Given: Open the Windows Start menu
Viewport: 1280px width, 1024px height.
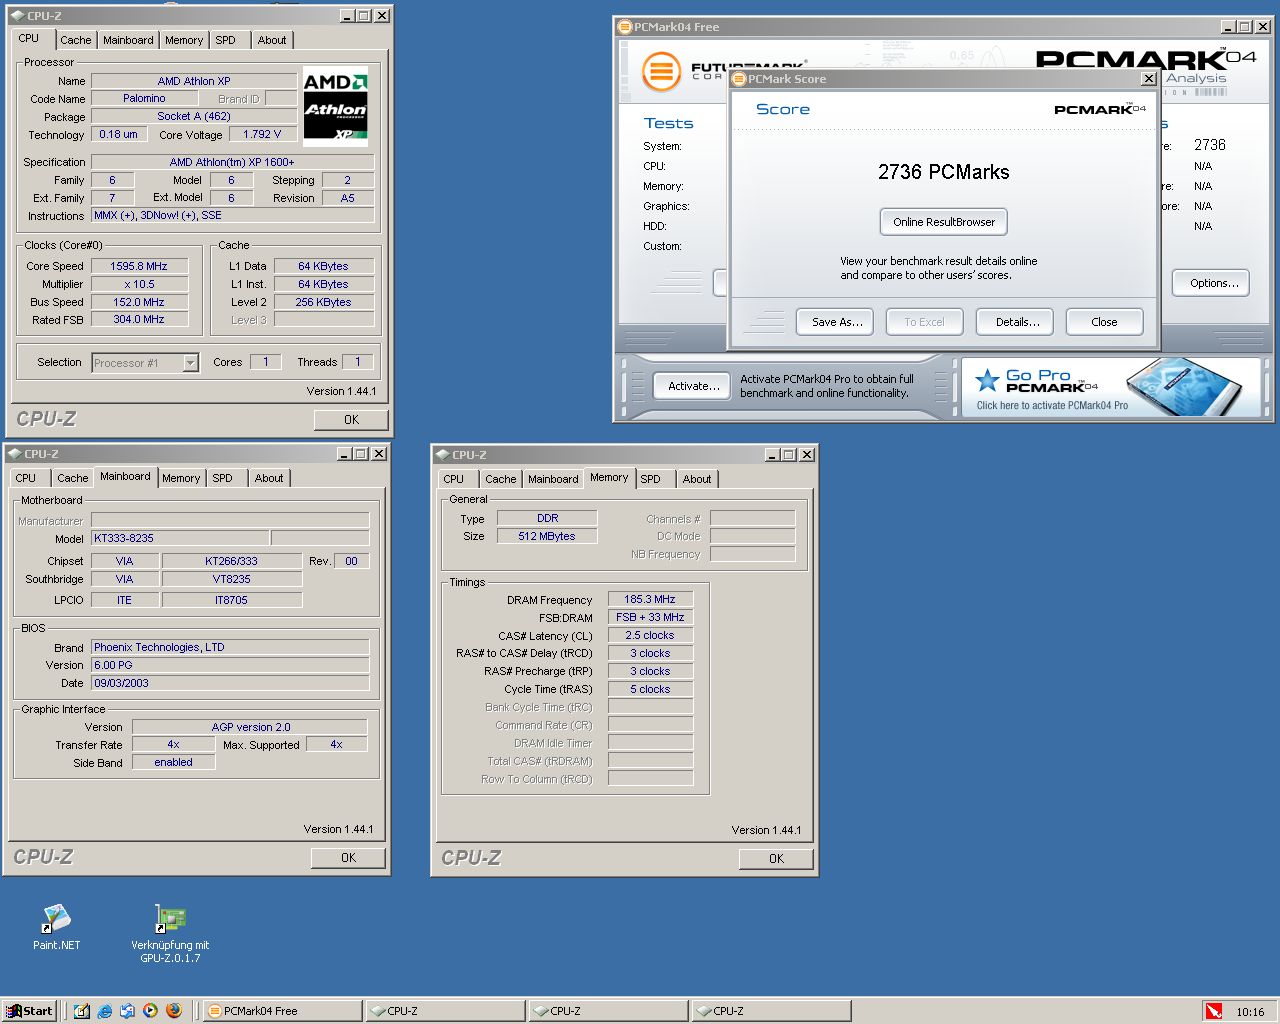Looking at the screenshot, I should point(29,1011).
